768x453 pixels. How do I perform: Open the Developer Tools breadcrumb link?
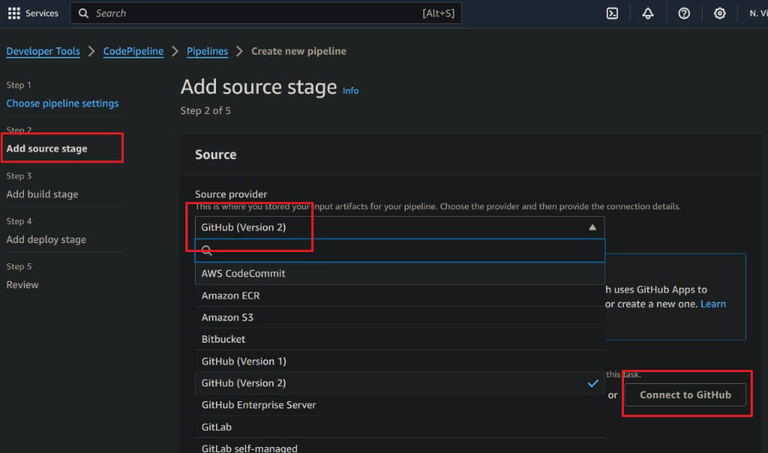(43, 51)
